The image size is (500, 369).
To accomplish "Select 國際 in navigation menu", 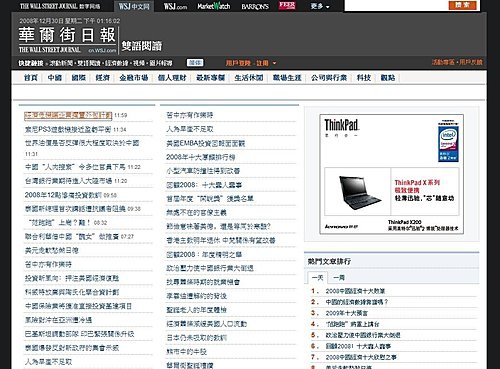I will (79, 78).
